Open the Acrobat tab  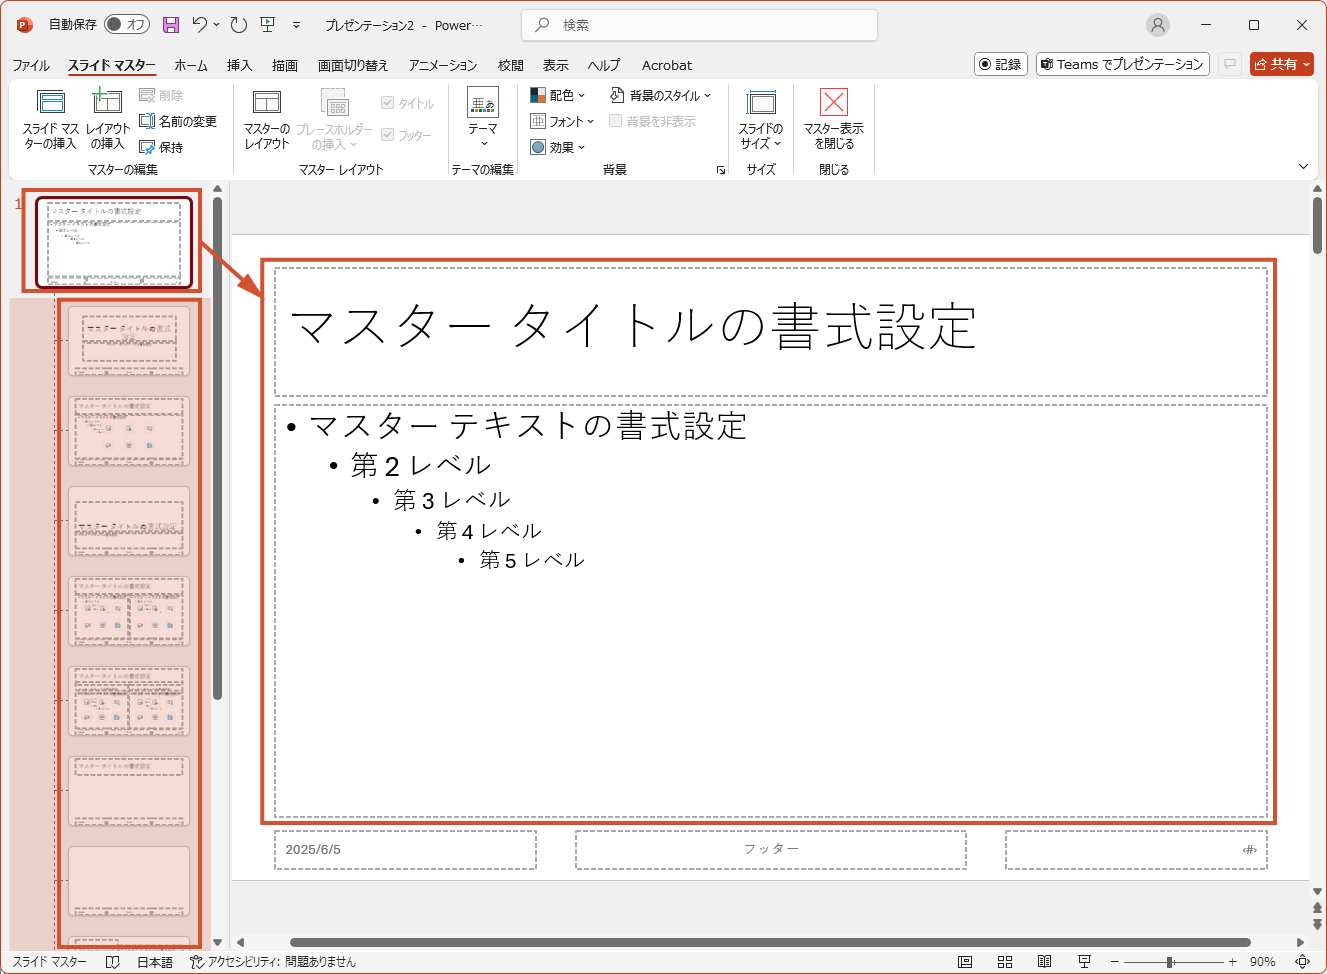tap(667, 65)
